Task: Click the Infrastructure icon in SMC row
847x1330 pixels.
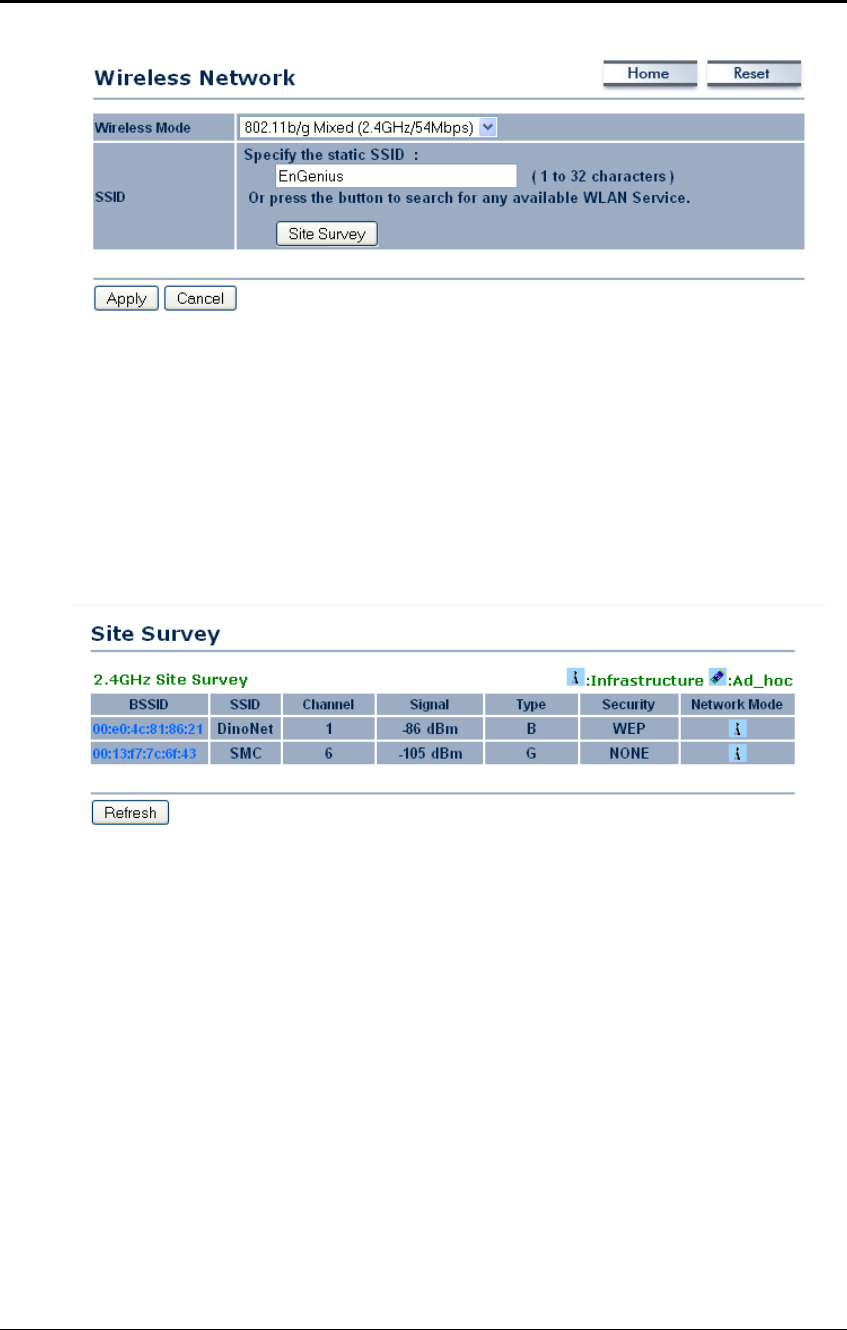Action: pyautogui.click(x=738, y=754)
